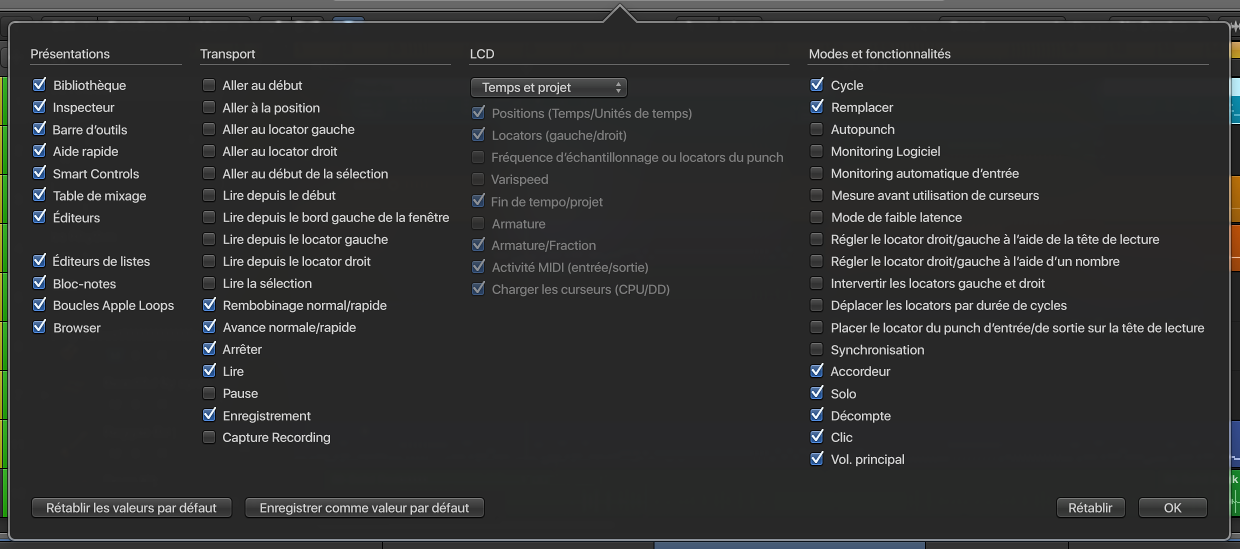Screen dimensions: 1240x550
Task: Enable the Pause transport checkbox
Action: 209,394
